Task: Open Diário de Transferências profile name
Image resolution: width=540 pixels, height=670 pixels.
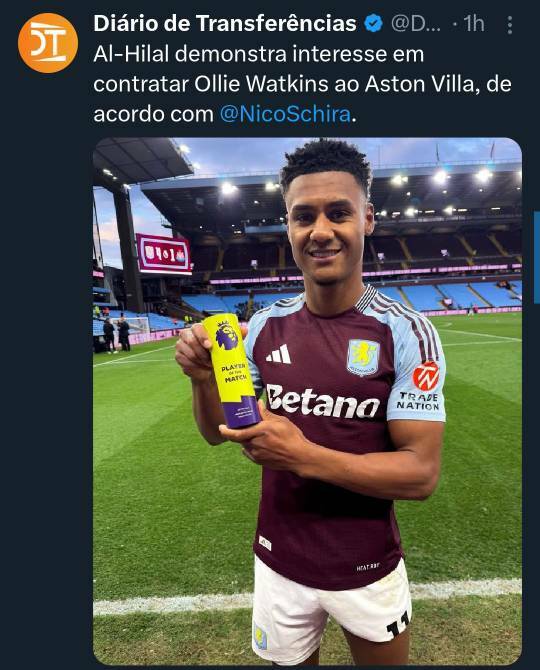Action: point(225,24)
